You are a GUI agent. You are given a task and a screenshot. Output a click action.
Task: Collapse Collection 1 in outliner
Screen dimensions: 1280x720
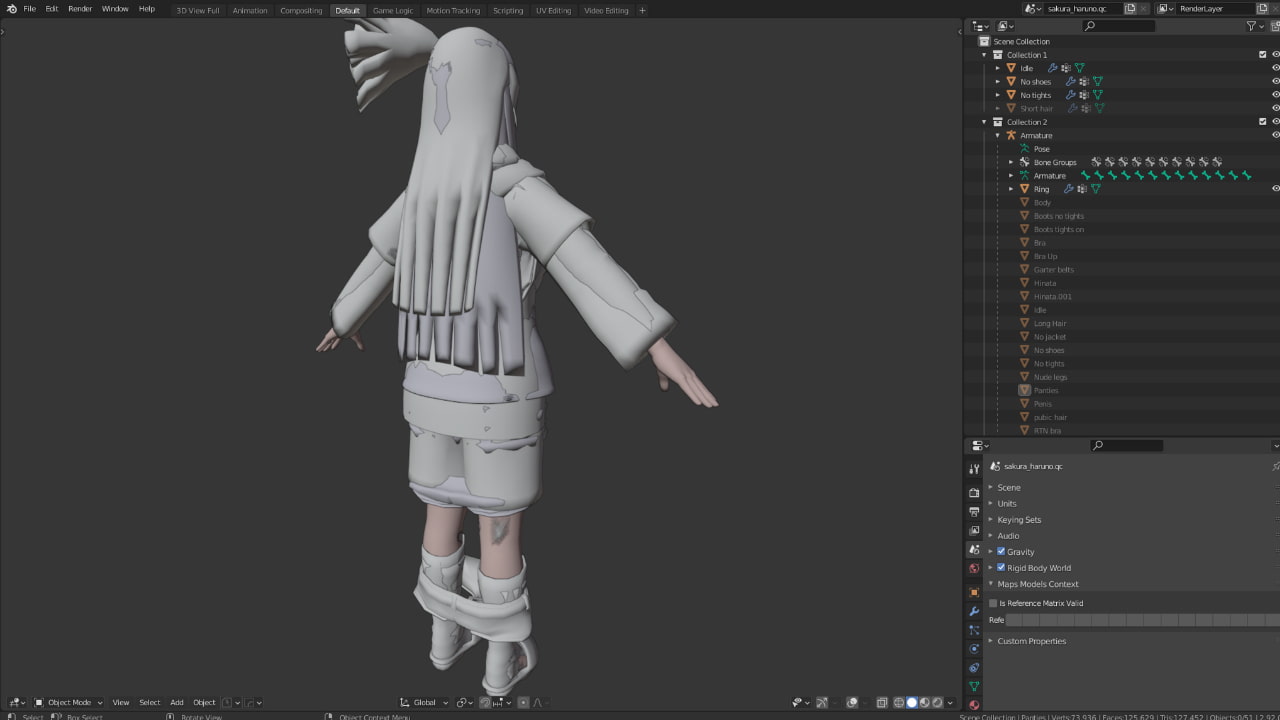pyautogui.click(x=984, y=55)
